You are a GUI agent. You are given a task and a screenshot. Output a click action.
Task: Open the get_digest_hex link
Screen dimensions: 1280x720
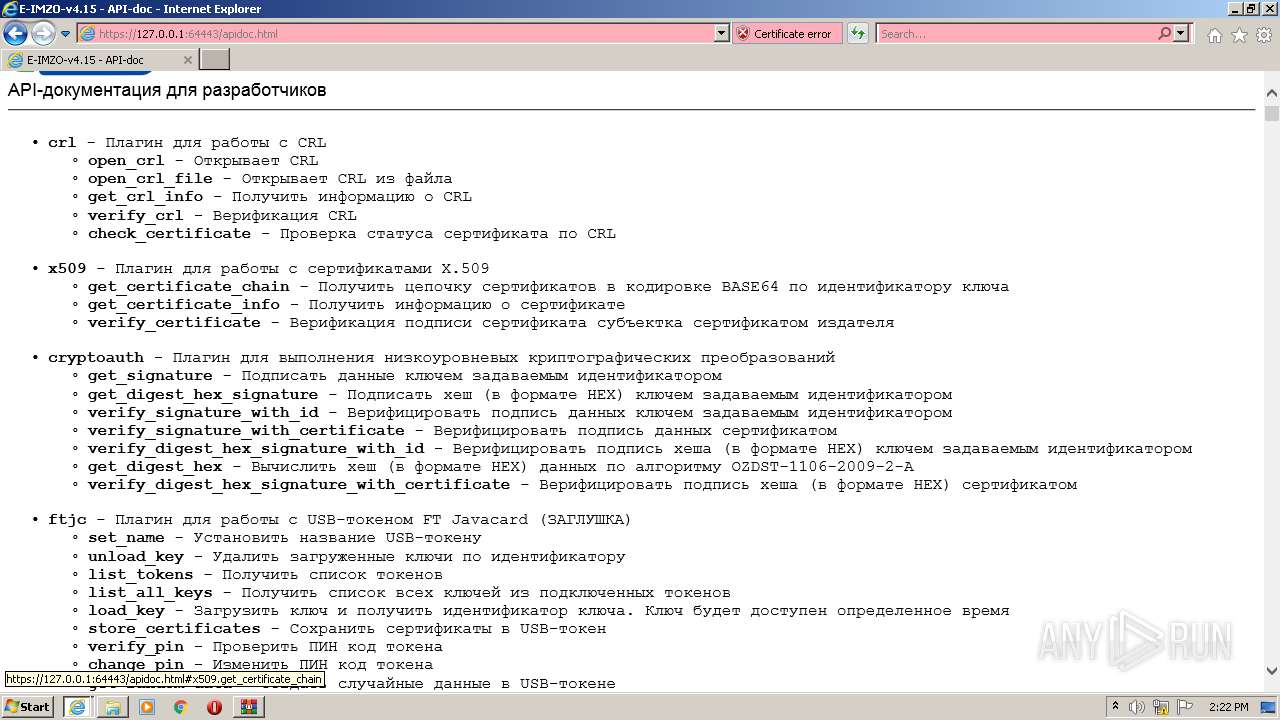(x=155, y=466)
